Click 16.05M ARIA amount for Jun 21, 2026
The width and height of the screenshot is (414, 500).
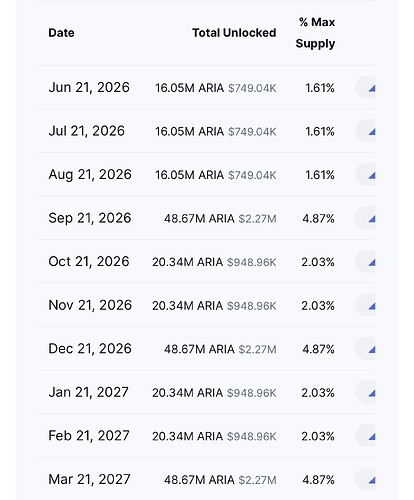[x=189, y=88]
